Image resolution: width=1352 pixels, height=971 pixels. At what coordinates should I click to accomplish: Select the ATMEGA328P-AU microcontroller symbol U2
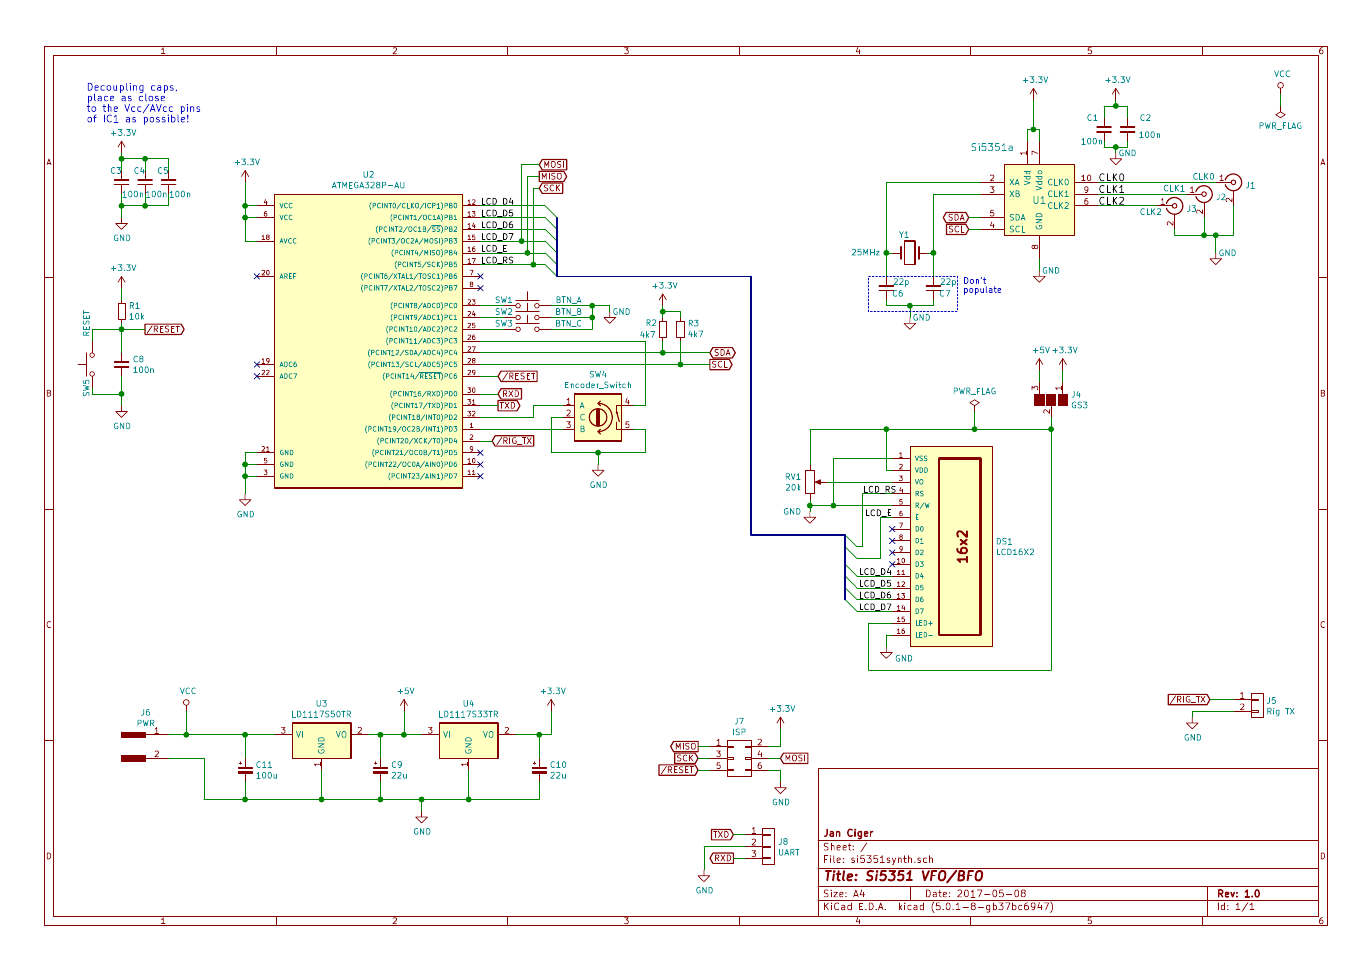coord(368,341)
